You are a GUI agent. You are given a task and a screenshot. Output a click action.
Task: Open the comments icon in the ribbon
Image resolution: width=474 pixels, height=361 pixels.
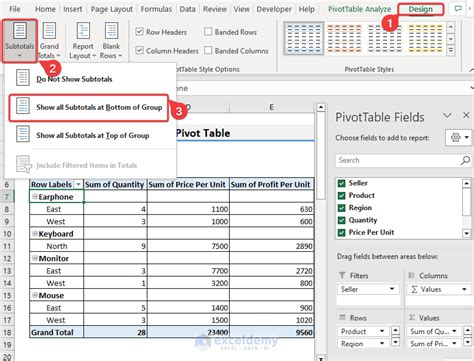coord(458,9)
